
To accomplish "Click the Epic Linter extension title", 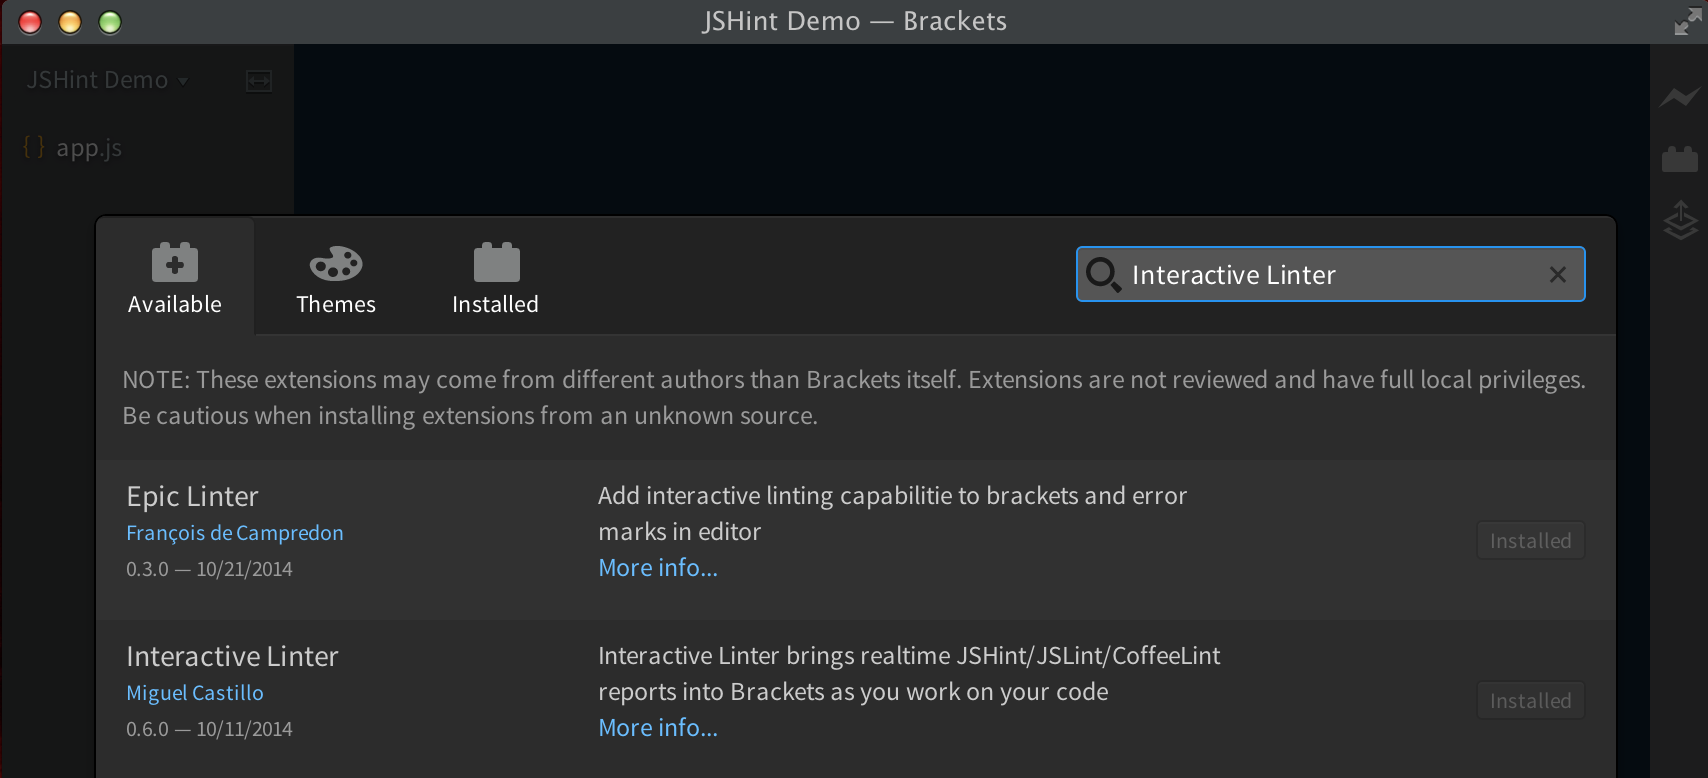I will click(x=192, y=496).
